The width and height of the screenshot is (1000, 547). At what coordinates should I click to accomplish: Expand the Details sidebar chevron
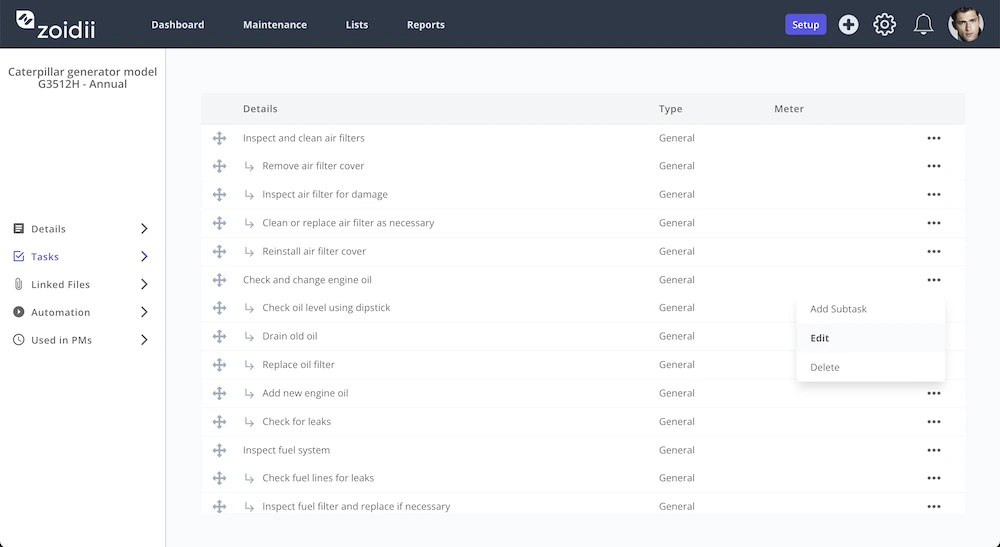[x=144, y=229]
